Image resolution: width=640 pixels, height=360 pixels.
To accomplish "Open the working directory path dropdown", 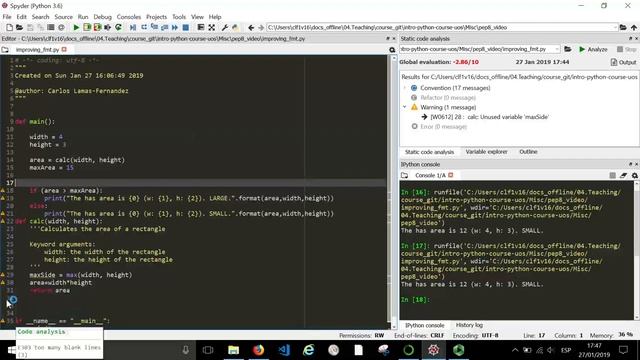I will click(x=615, y=27).
